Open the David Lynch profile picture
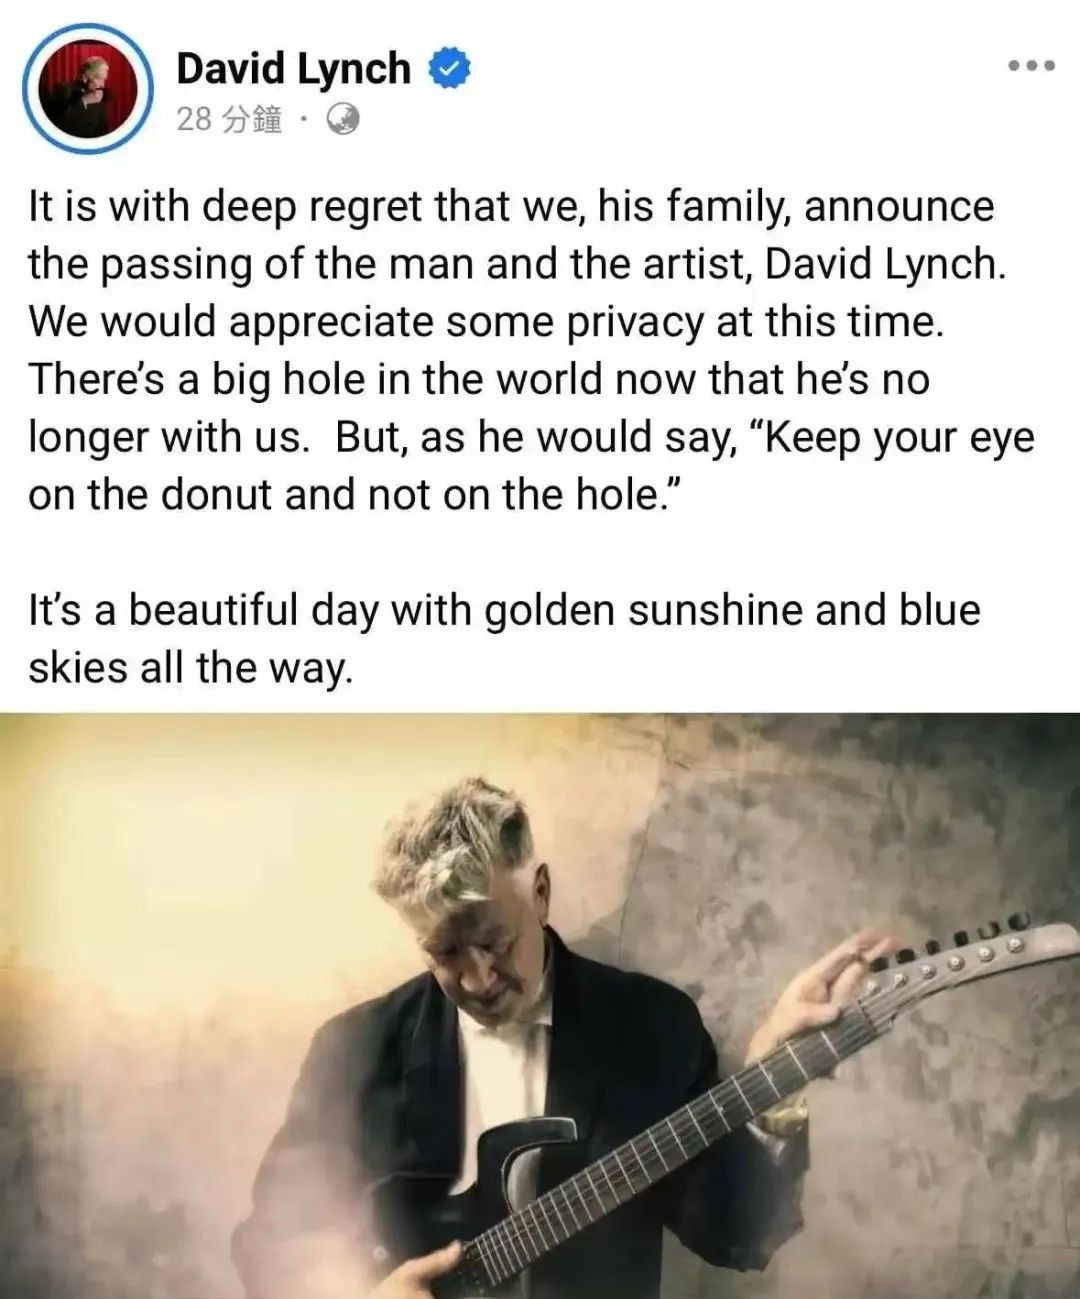Viewport: 1080px width, 1299px height. 87,87
